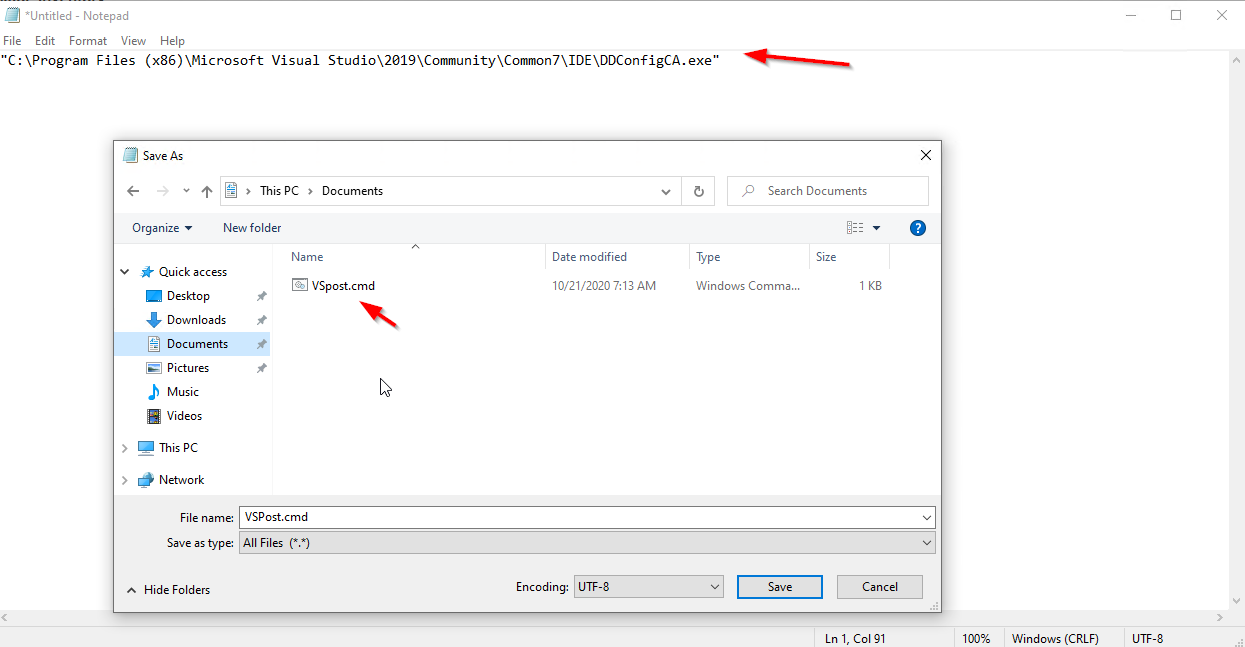Collapse the folder pane with Hide Folders
The height and width of the screenshot is (647, 1245).
[168, 590]
